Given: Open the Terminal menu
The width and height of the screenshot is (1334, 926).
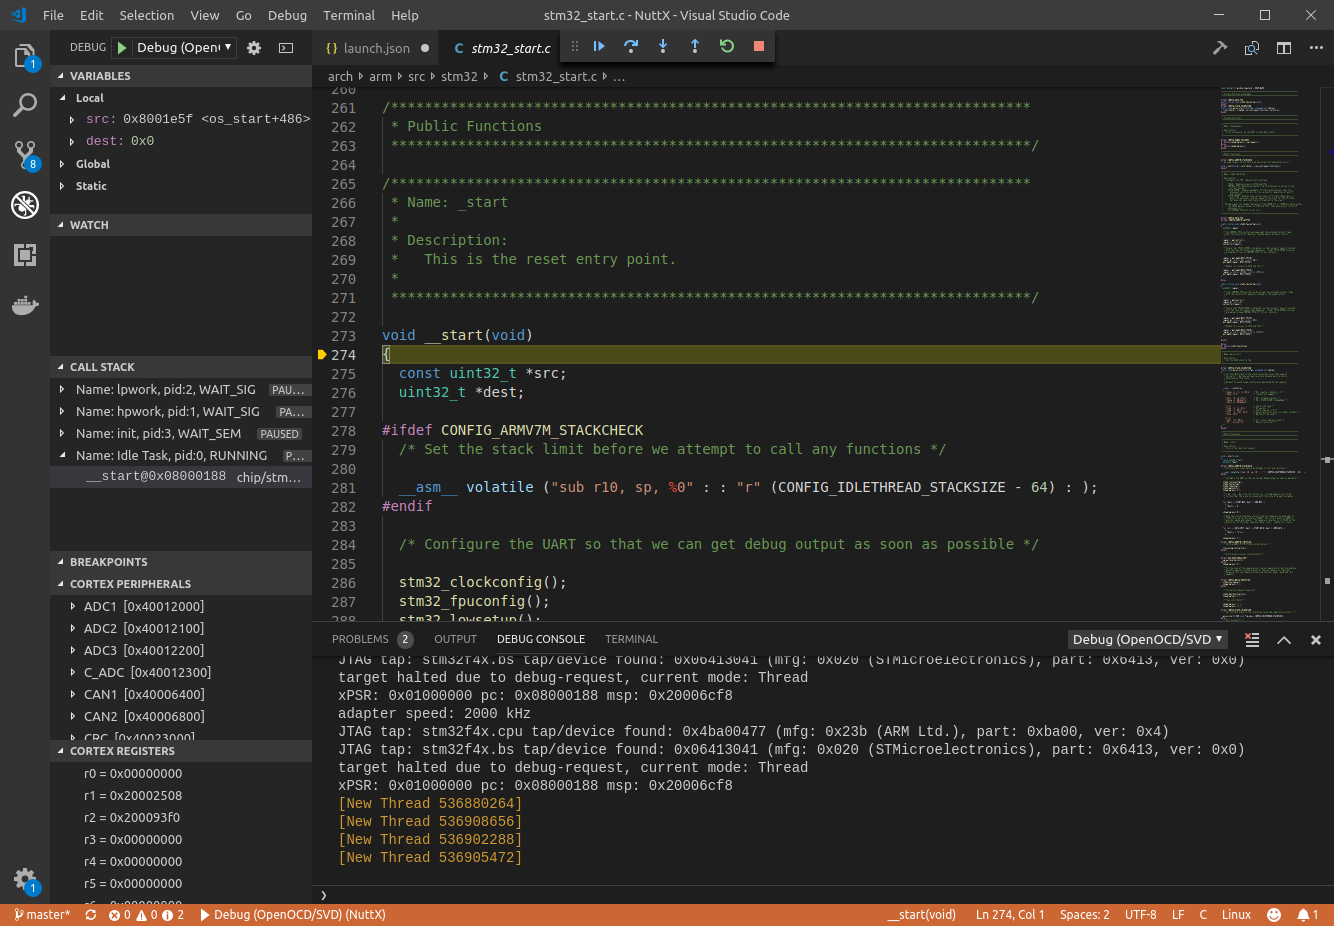Looking at the screenshot, I should point(349,15).
